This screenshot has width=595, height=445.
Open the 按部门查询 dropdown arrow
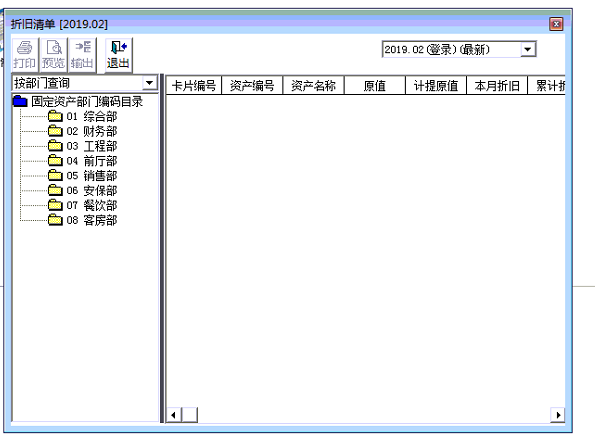pyautogui.click(x=150, y=82)
